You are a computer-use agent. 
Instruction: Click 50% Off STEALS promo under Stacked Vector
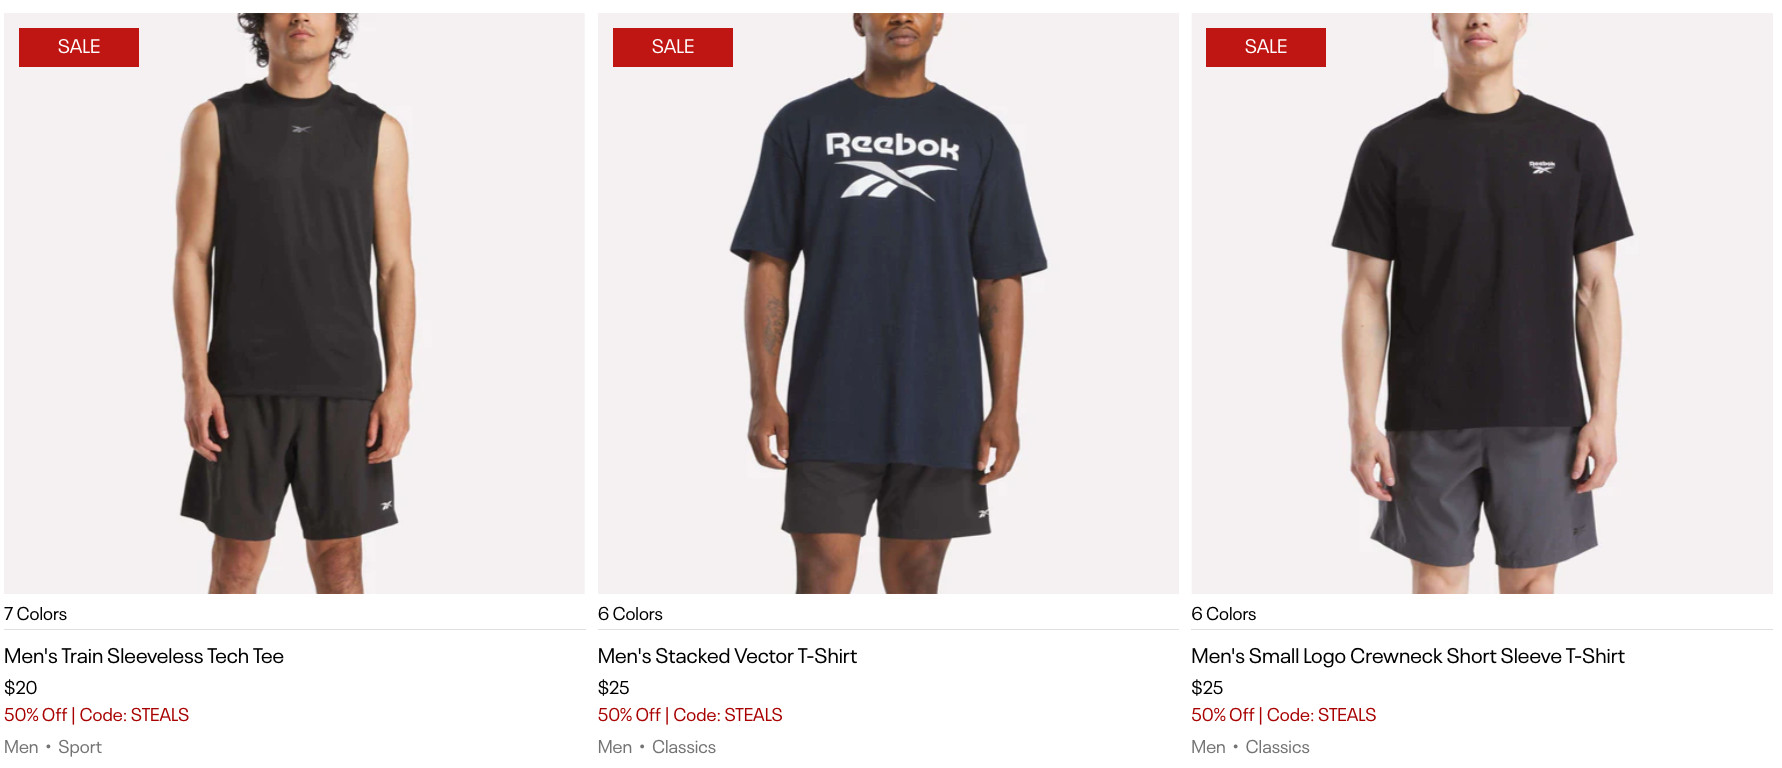coord(690,715)
